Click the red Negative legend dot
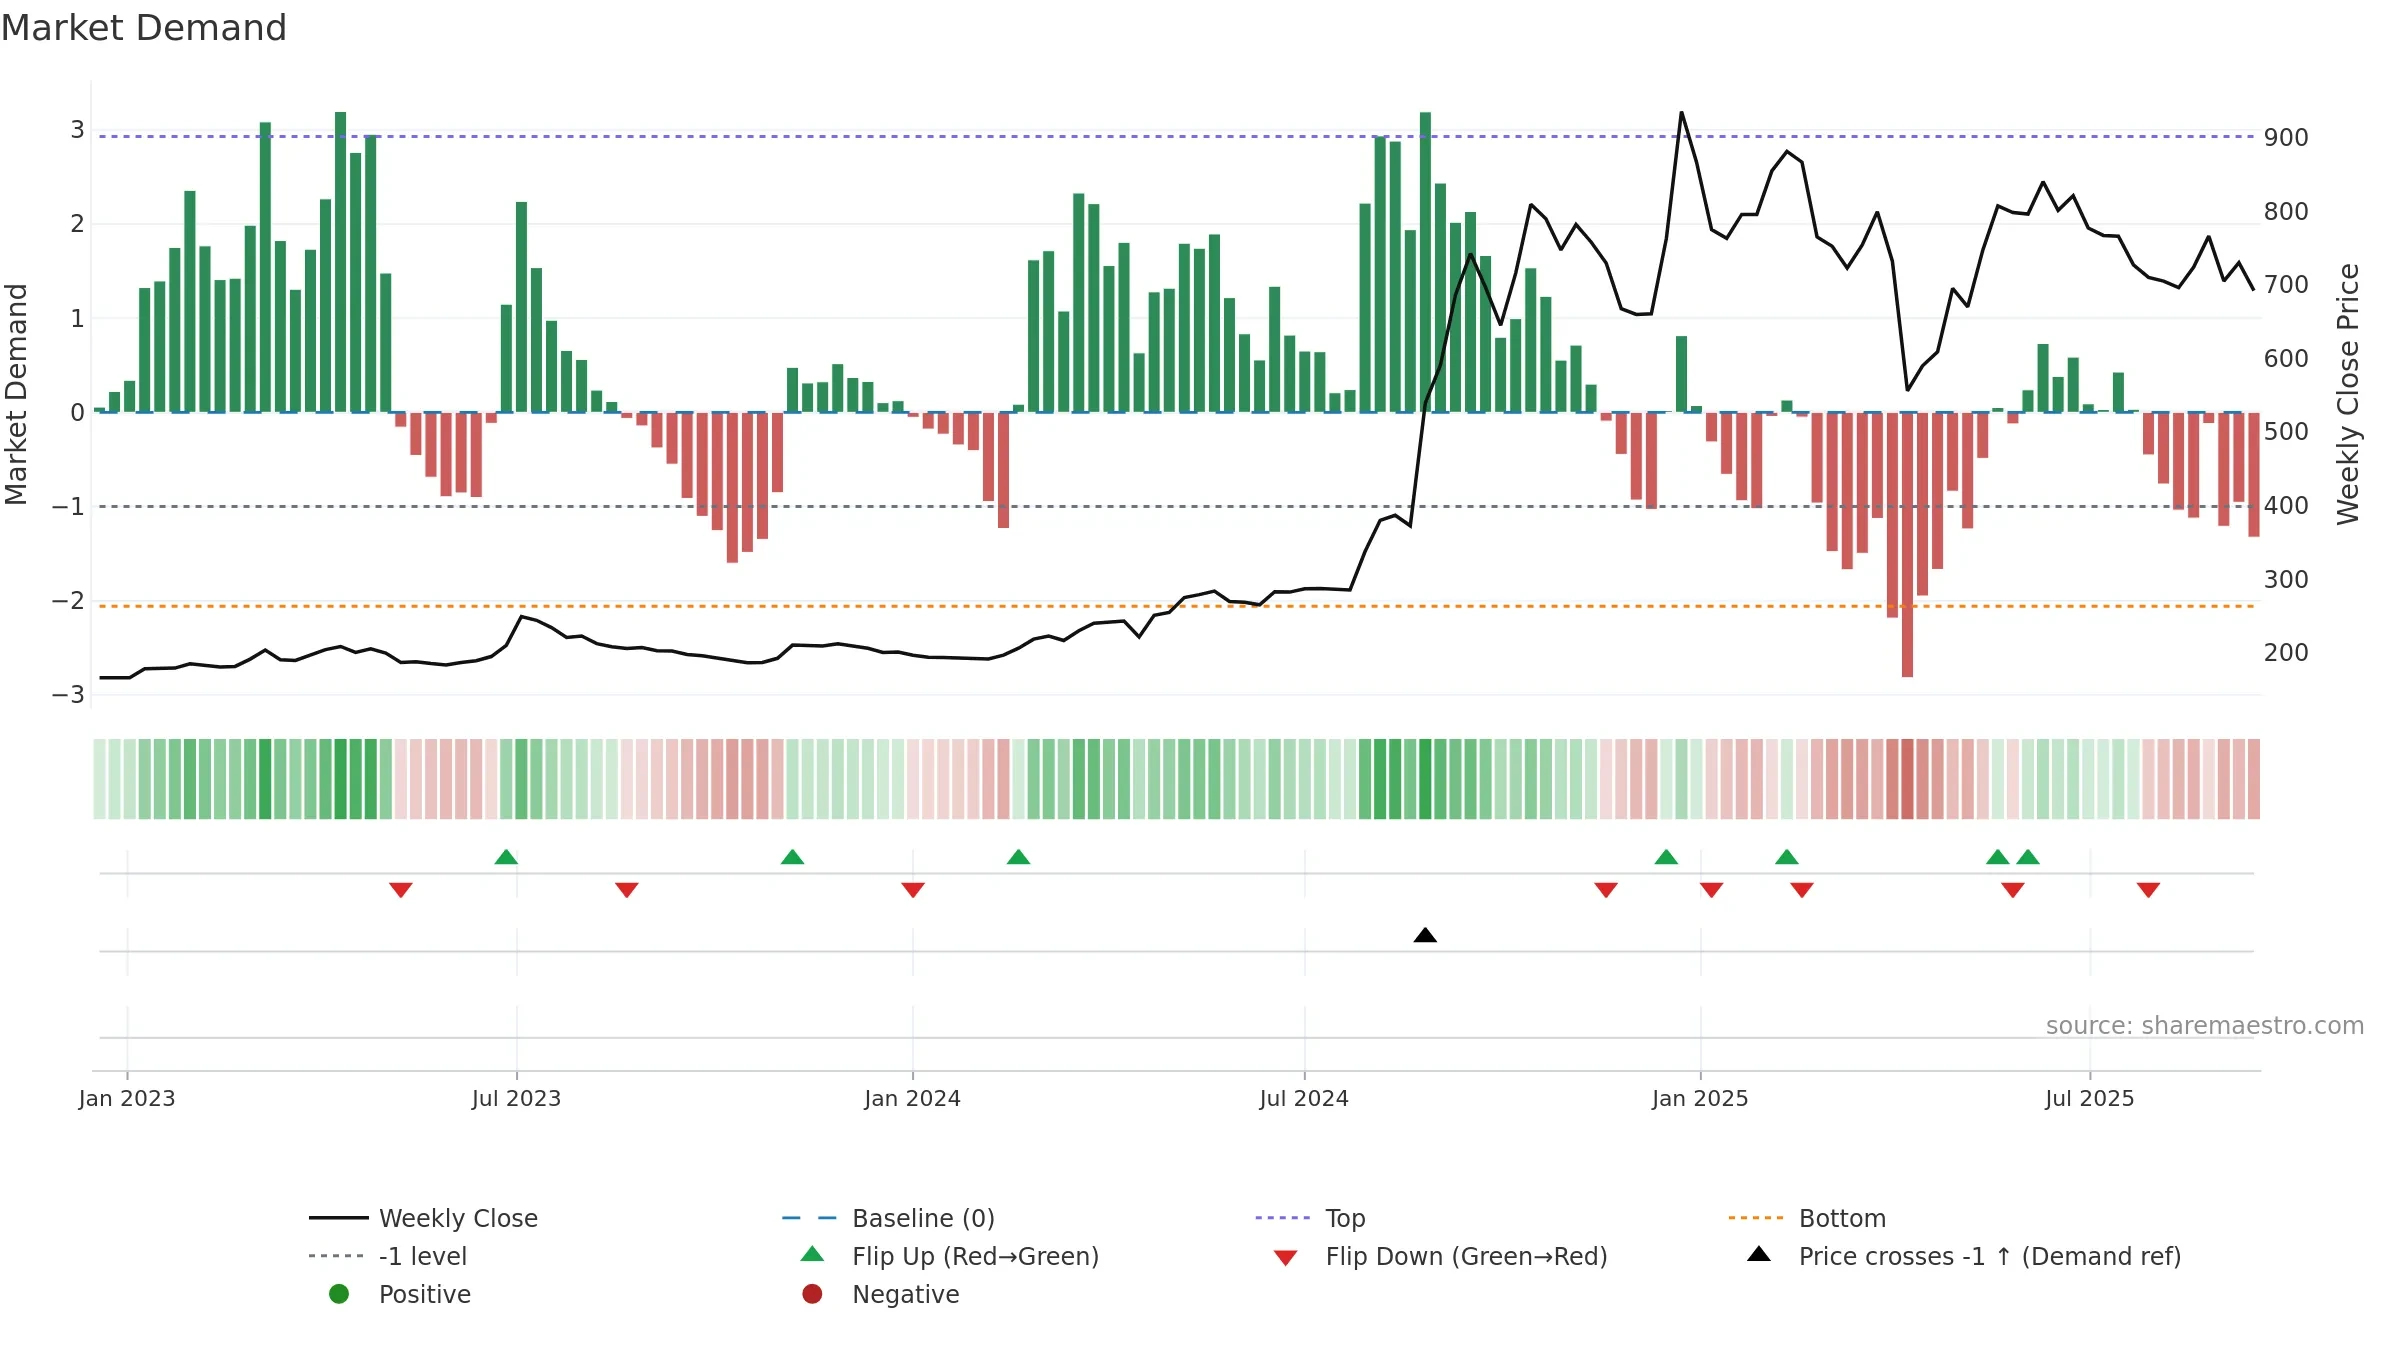Viewport: 2400px width, 1350px height. click(812, 1294)
